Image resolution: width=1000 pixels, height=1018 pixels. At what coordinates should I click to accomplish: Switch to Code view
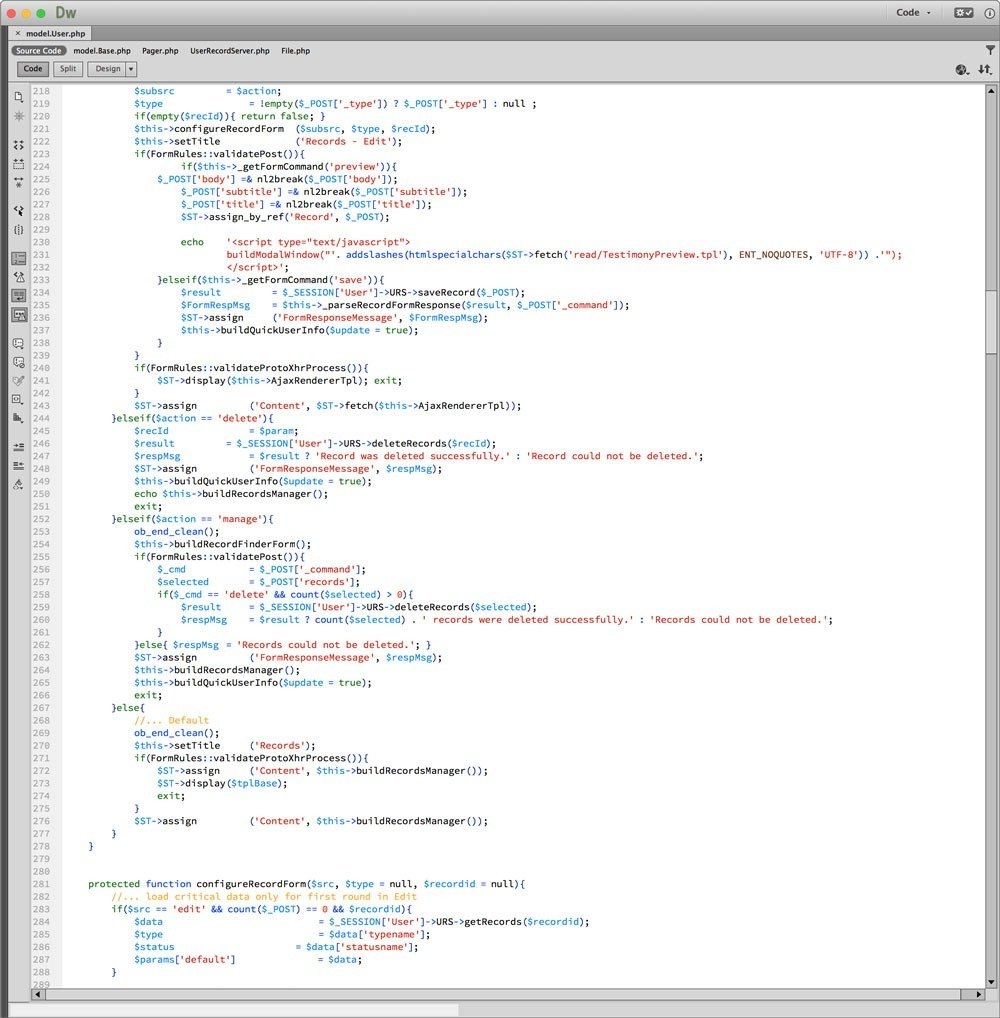pyautogui.click(x=32, y=69)
